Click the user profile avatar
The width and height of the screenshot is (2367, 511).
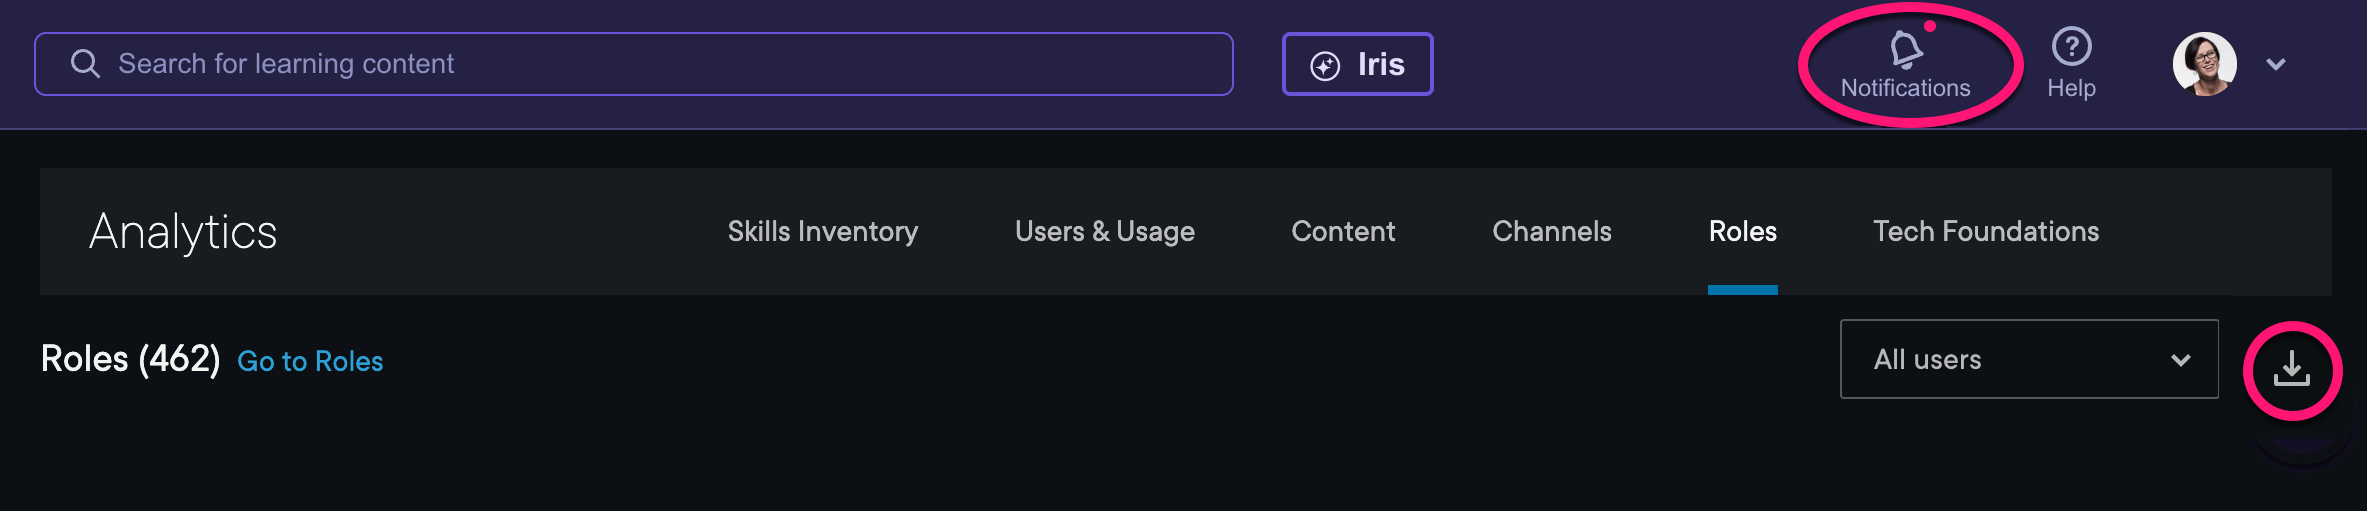click(2204, 64)
